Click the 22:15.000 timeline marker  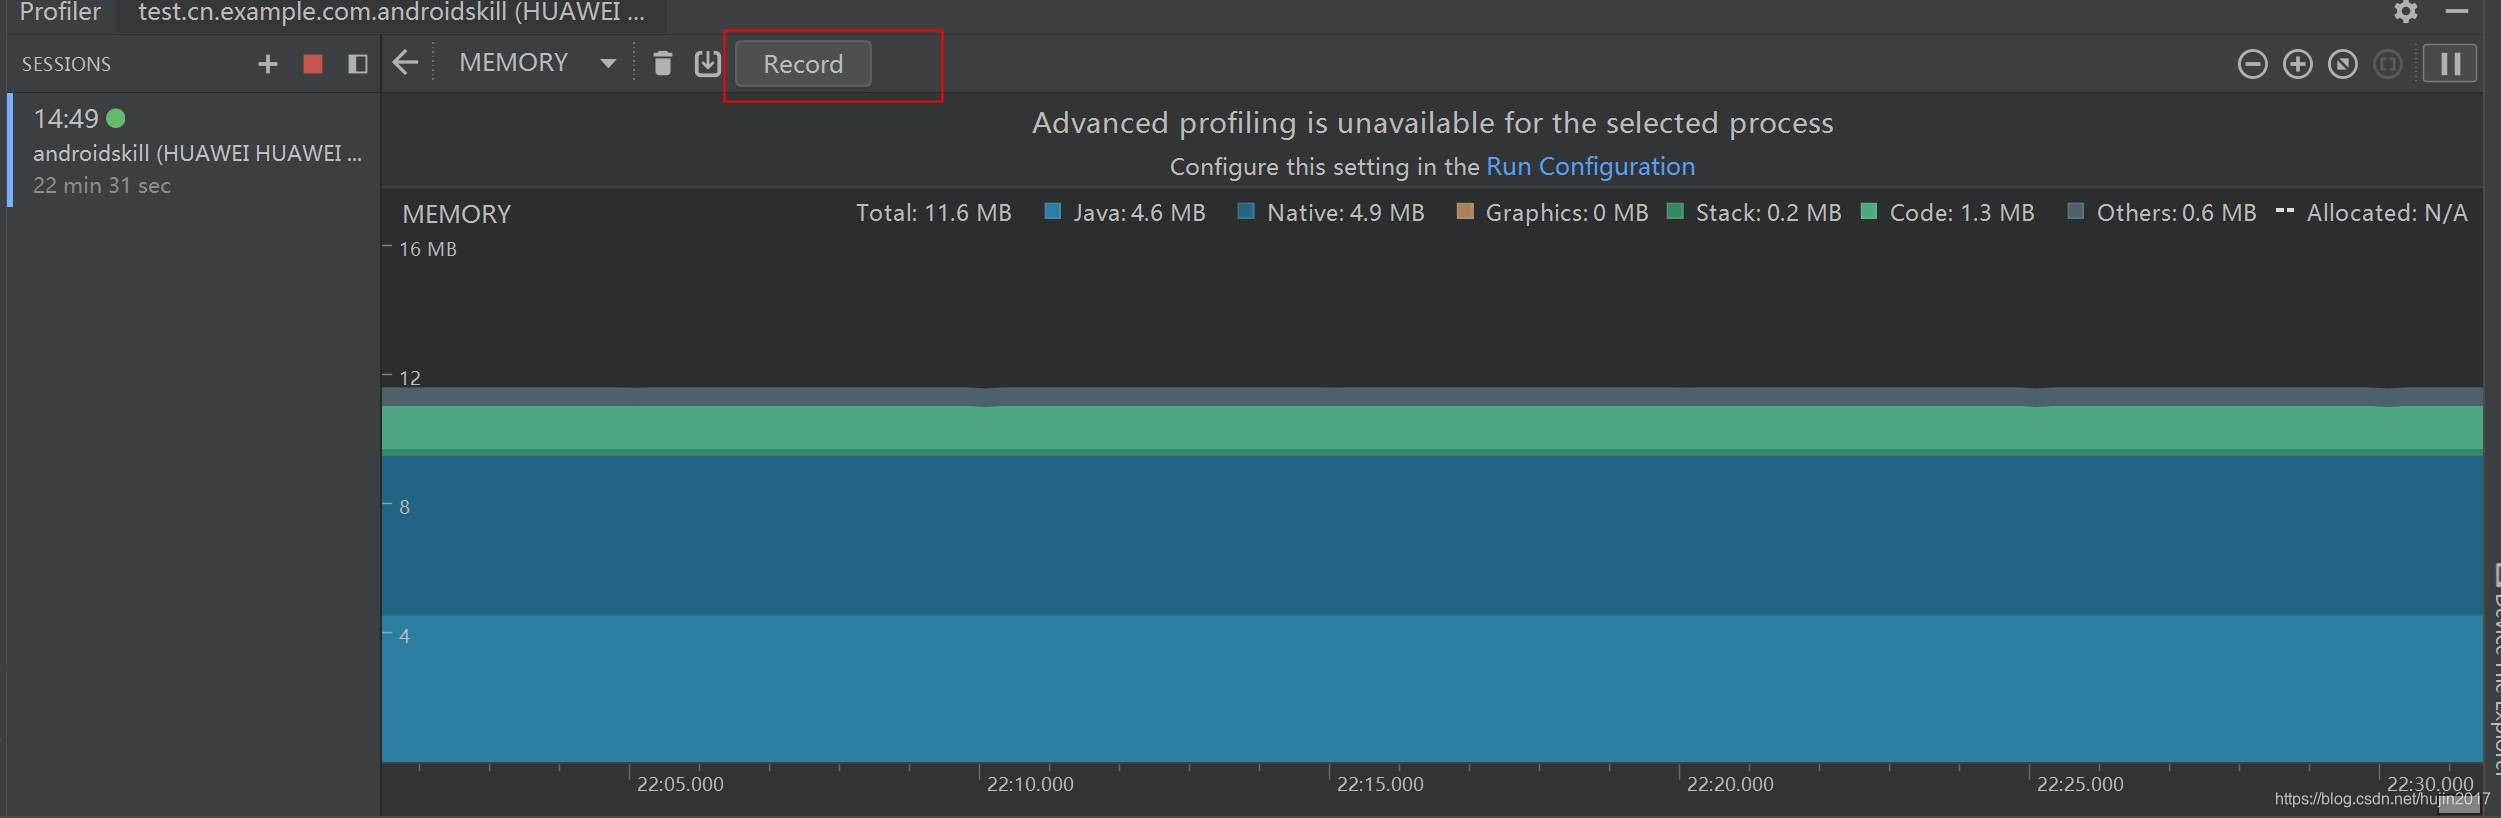pyautogui.click(x=1380, y=784)
